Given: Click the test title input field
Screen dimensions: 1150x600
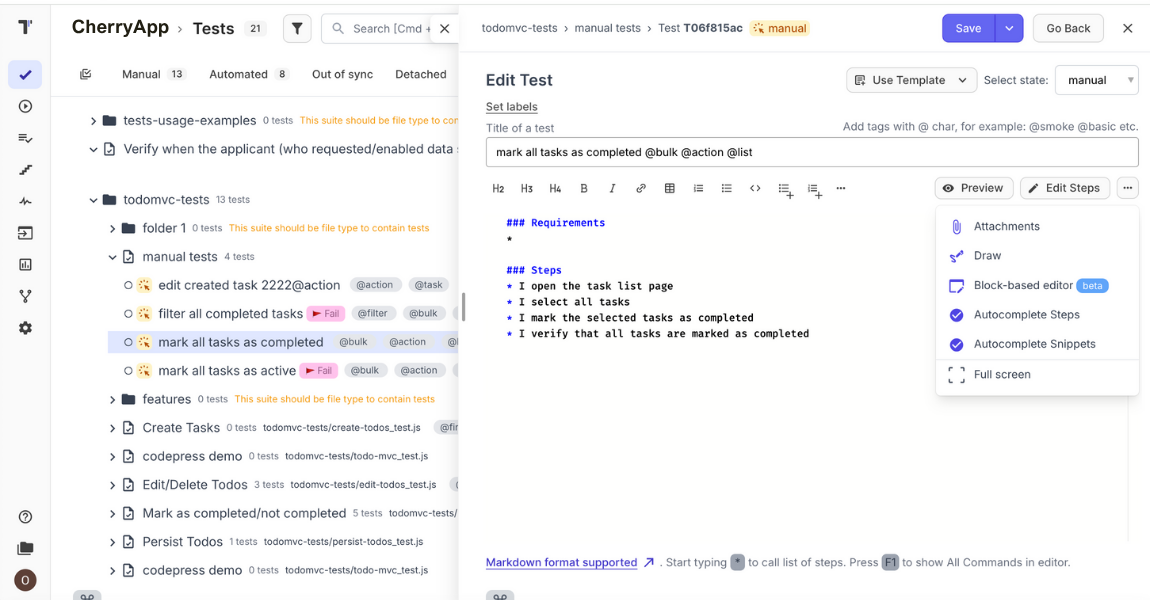Looking at the screenshot, I should (x=811, y=152).
